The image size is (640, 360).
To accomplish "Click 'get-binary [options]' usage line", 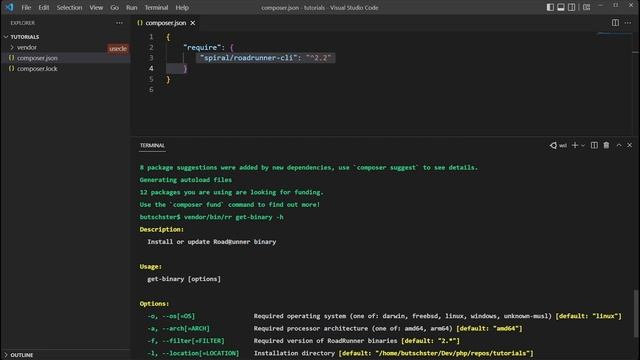I will click(x=184, y=279).
